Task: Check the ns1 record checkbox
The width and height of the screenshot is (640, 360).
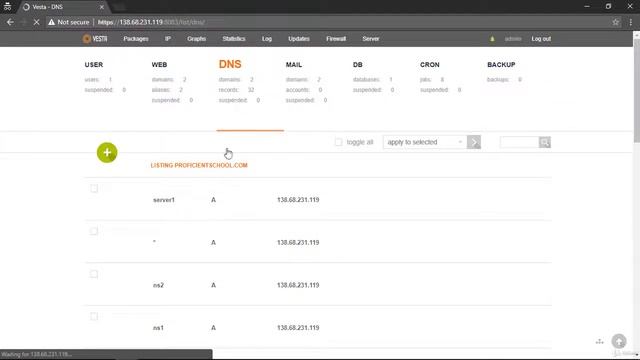Action: (x=94, y=316)
